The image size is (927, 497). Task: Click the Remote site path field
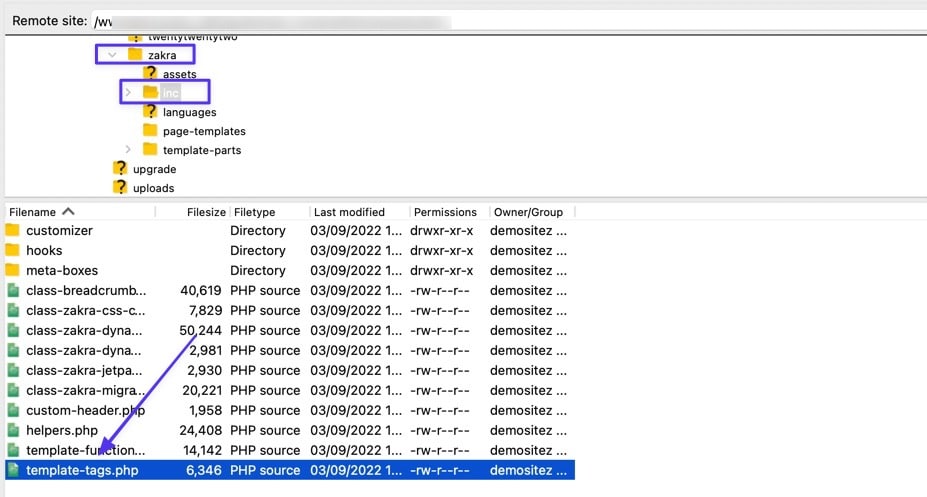click(x=500, y=21)
